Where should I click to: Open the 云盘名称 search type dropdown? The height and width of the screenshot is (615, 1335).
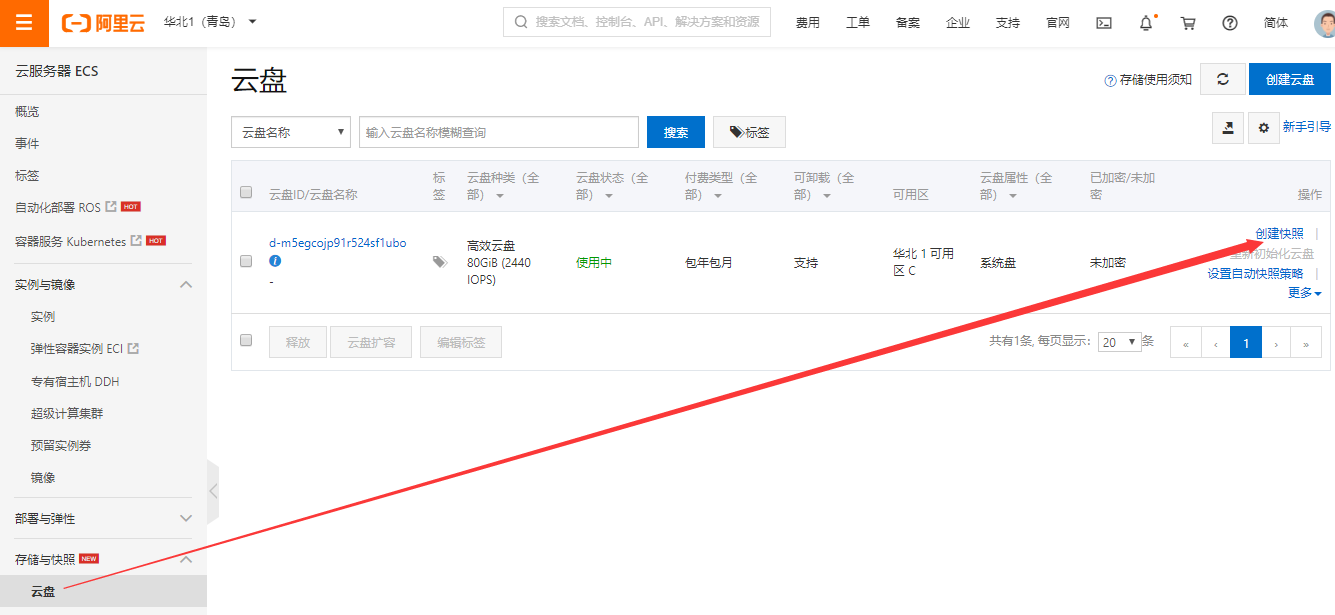pyautogui.click(x=291, y=132)
